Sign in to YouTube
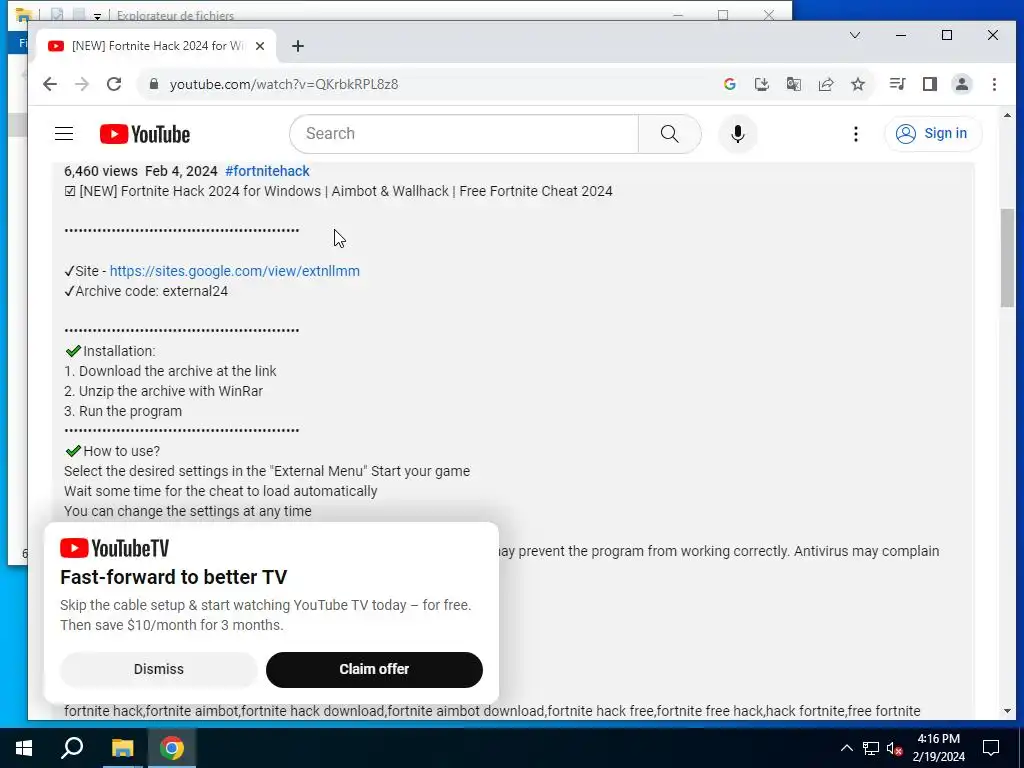Image resolution: width=1024 pixels, height=768 pixels. (x=933, y=134)
